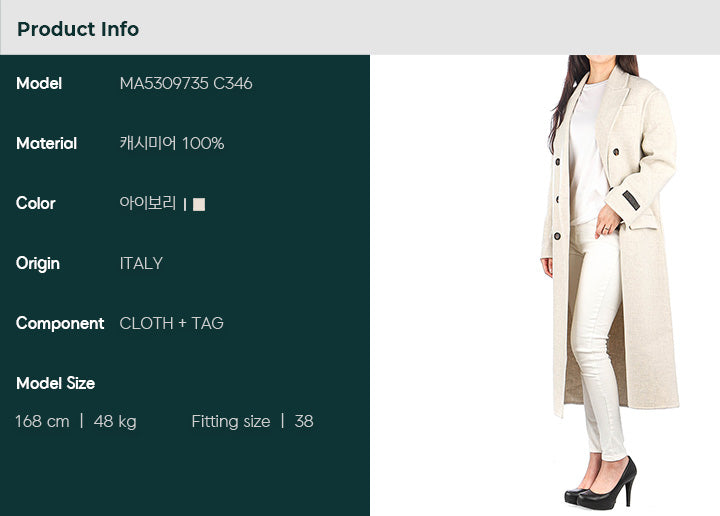Click the Material label

click(46, 144)
